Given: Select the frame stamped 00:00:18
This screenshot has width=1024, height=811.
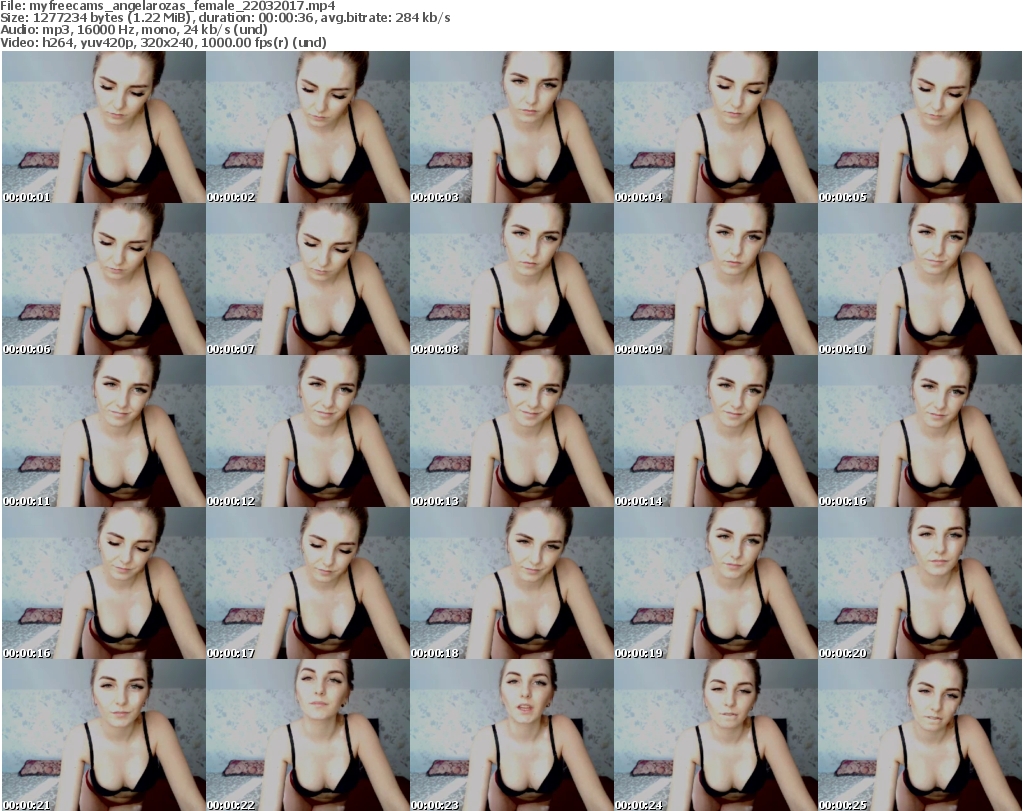Looking at the screenshot, I should (512, 583).
